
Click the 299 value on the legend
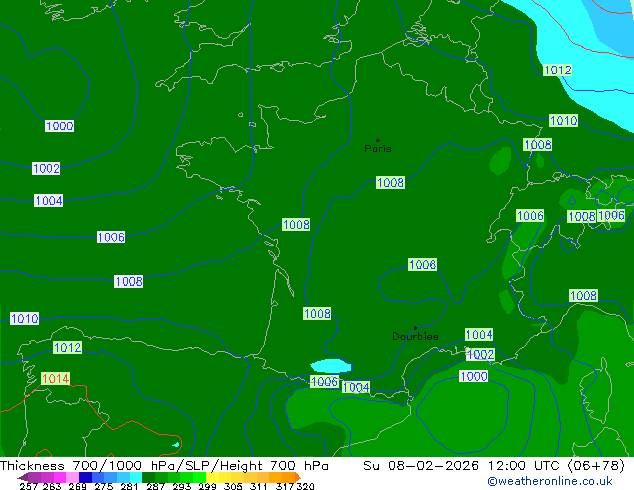[207, 486]
